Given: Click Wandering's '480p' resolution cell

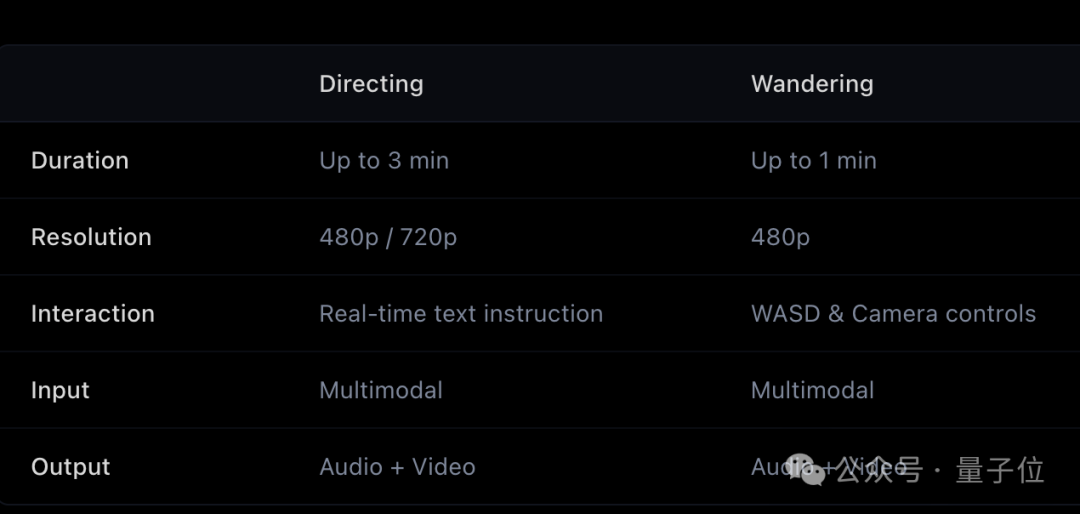Looking at the screenshot, I should [780, 237].
